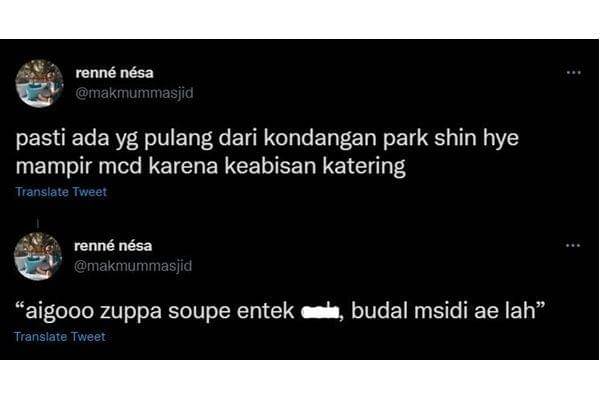Open second tweet text starting with aigooo
Viewport: 600px width, 400px height.
pos(280,311)
